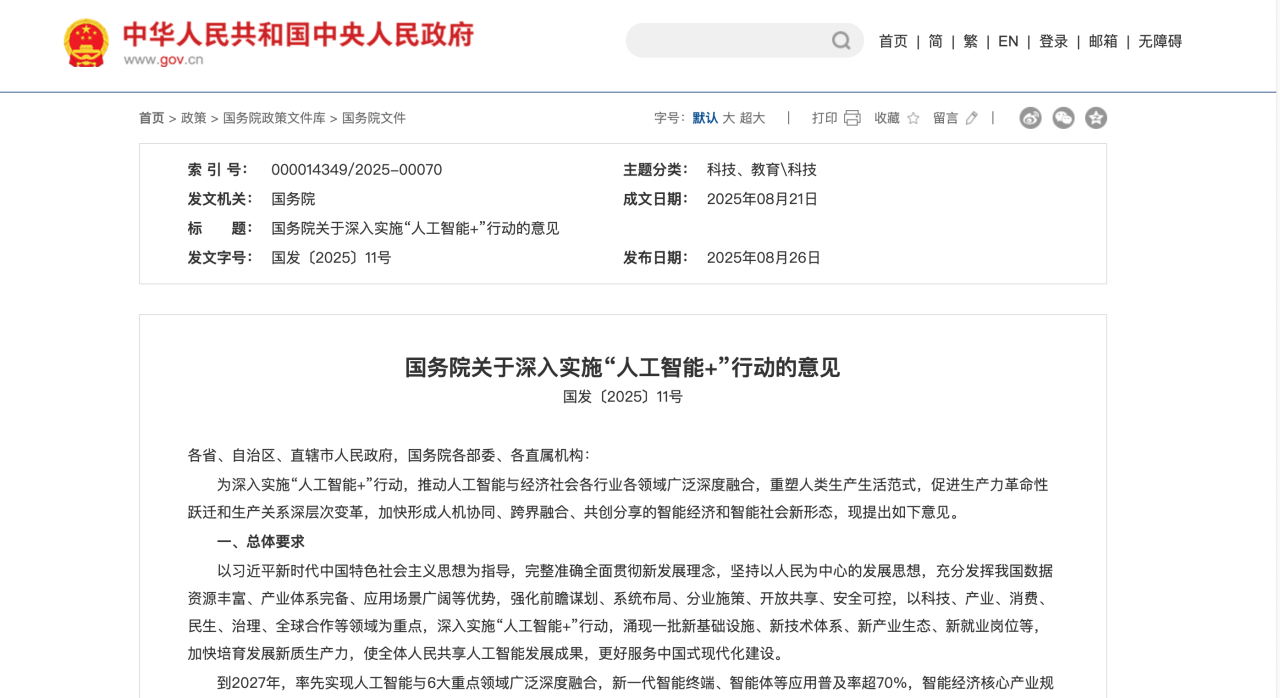
Task: Click document number under the headline
Action: 622,397
